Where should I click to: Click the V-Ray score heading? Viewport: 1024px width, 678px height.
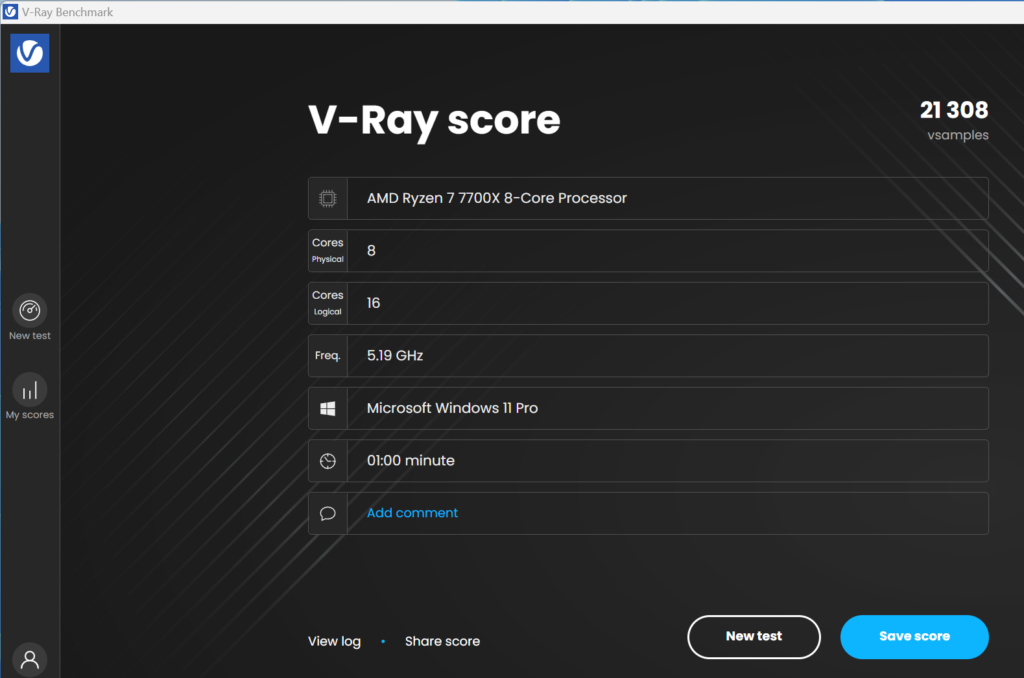434,121
